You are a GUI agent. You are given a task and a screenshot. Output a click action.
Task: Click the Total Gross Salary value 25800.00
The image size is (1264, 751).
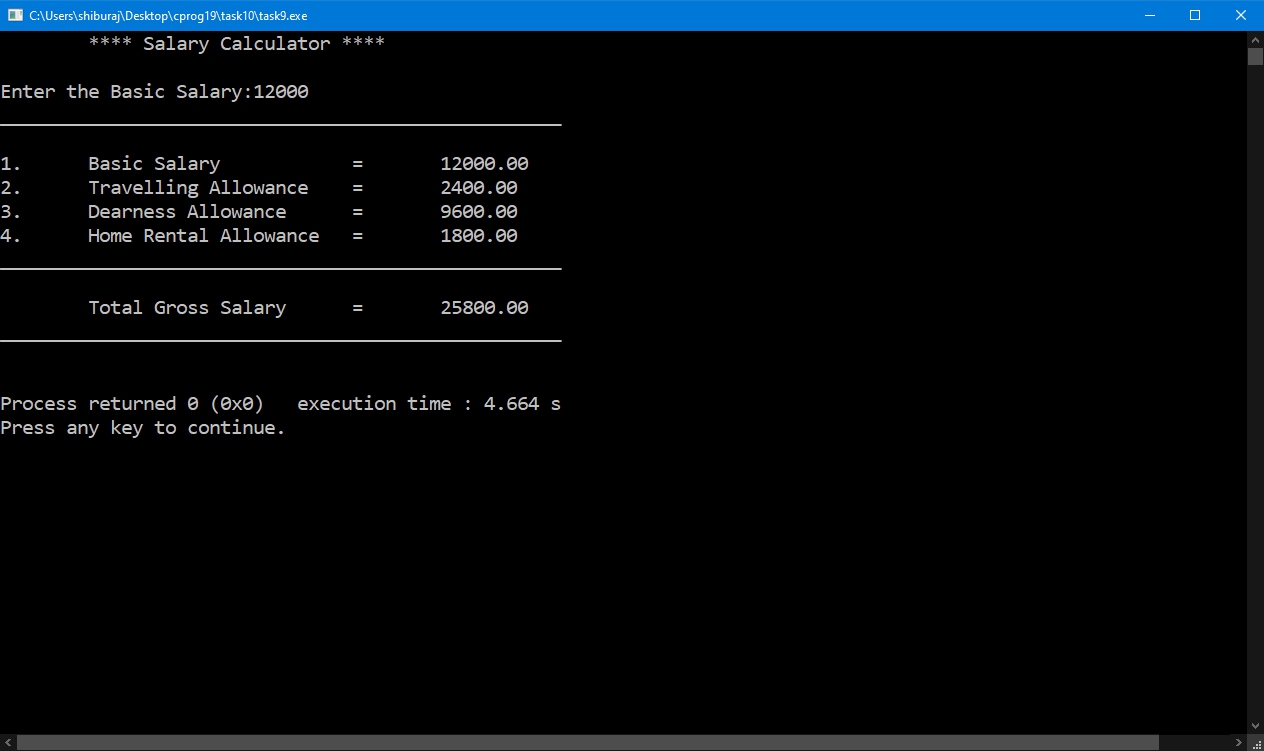(x=484, y=308)
